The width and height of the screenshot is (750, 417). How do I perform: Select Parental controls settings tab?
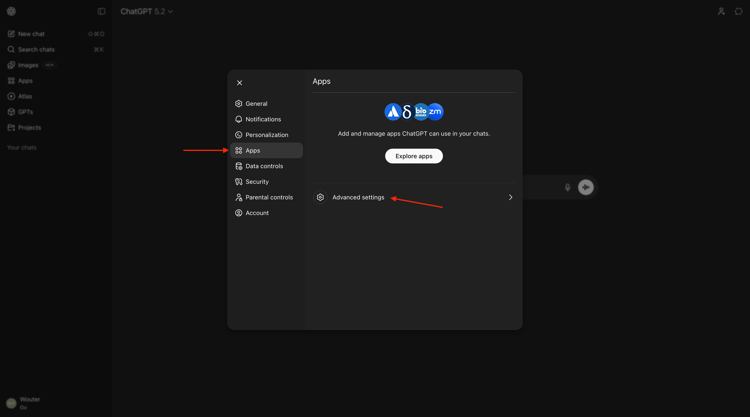(266, 198)
